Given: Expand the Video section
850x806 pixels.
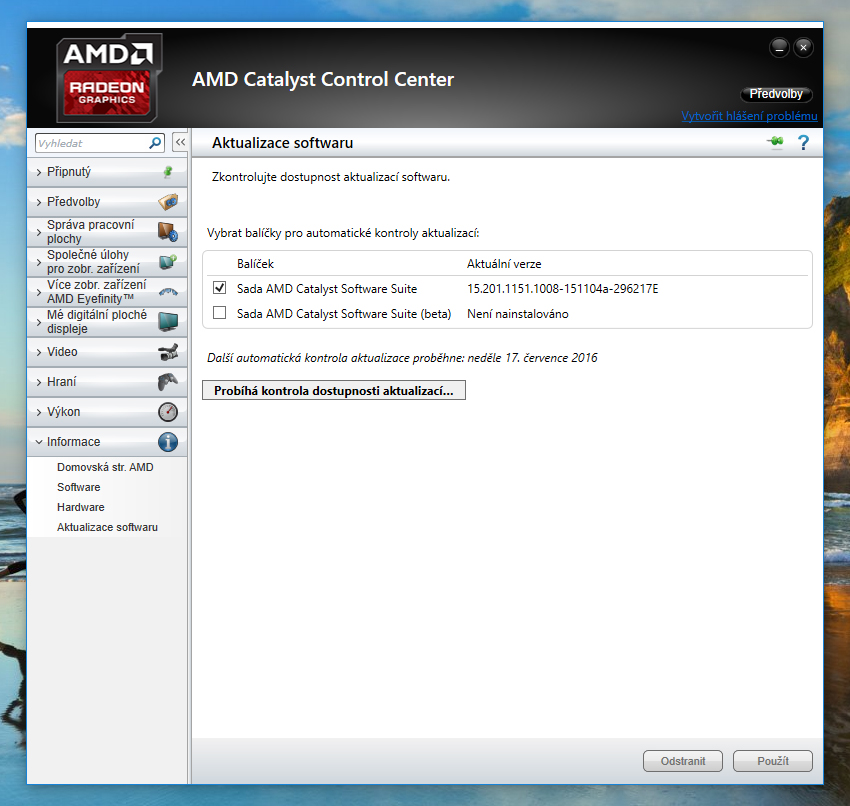Looking at the screenshot, I should pyautogui.click(x=107, y=352).
